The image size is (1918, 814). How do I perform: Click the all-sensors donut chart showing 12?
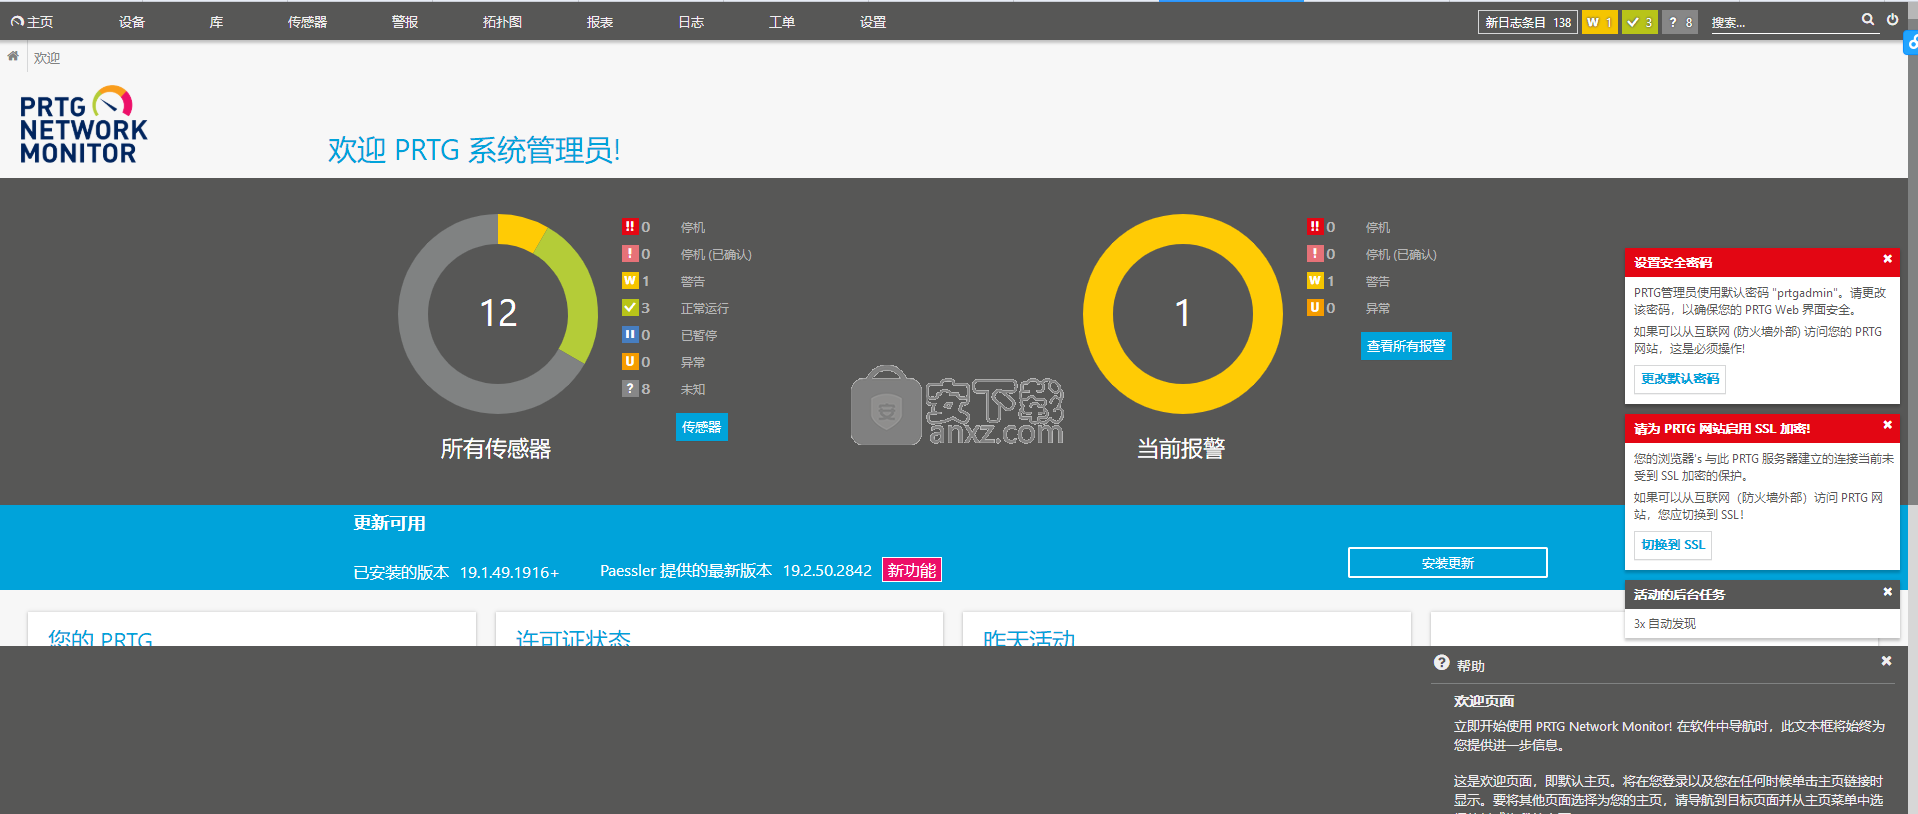click(x=498, y=313)
